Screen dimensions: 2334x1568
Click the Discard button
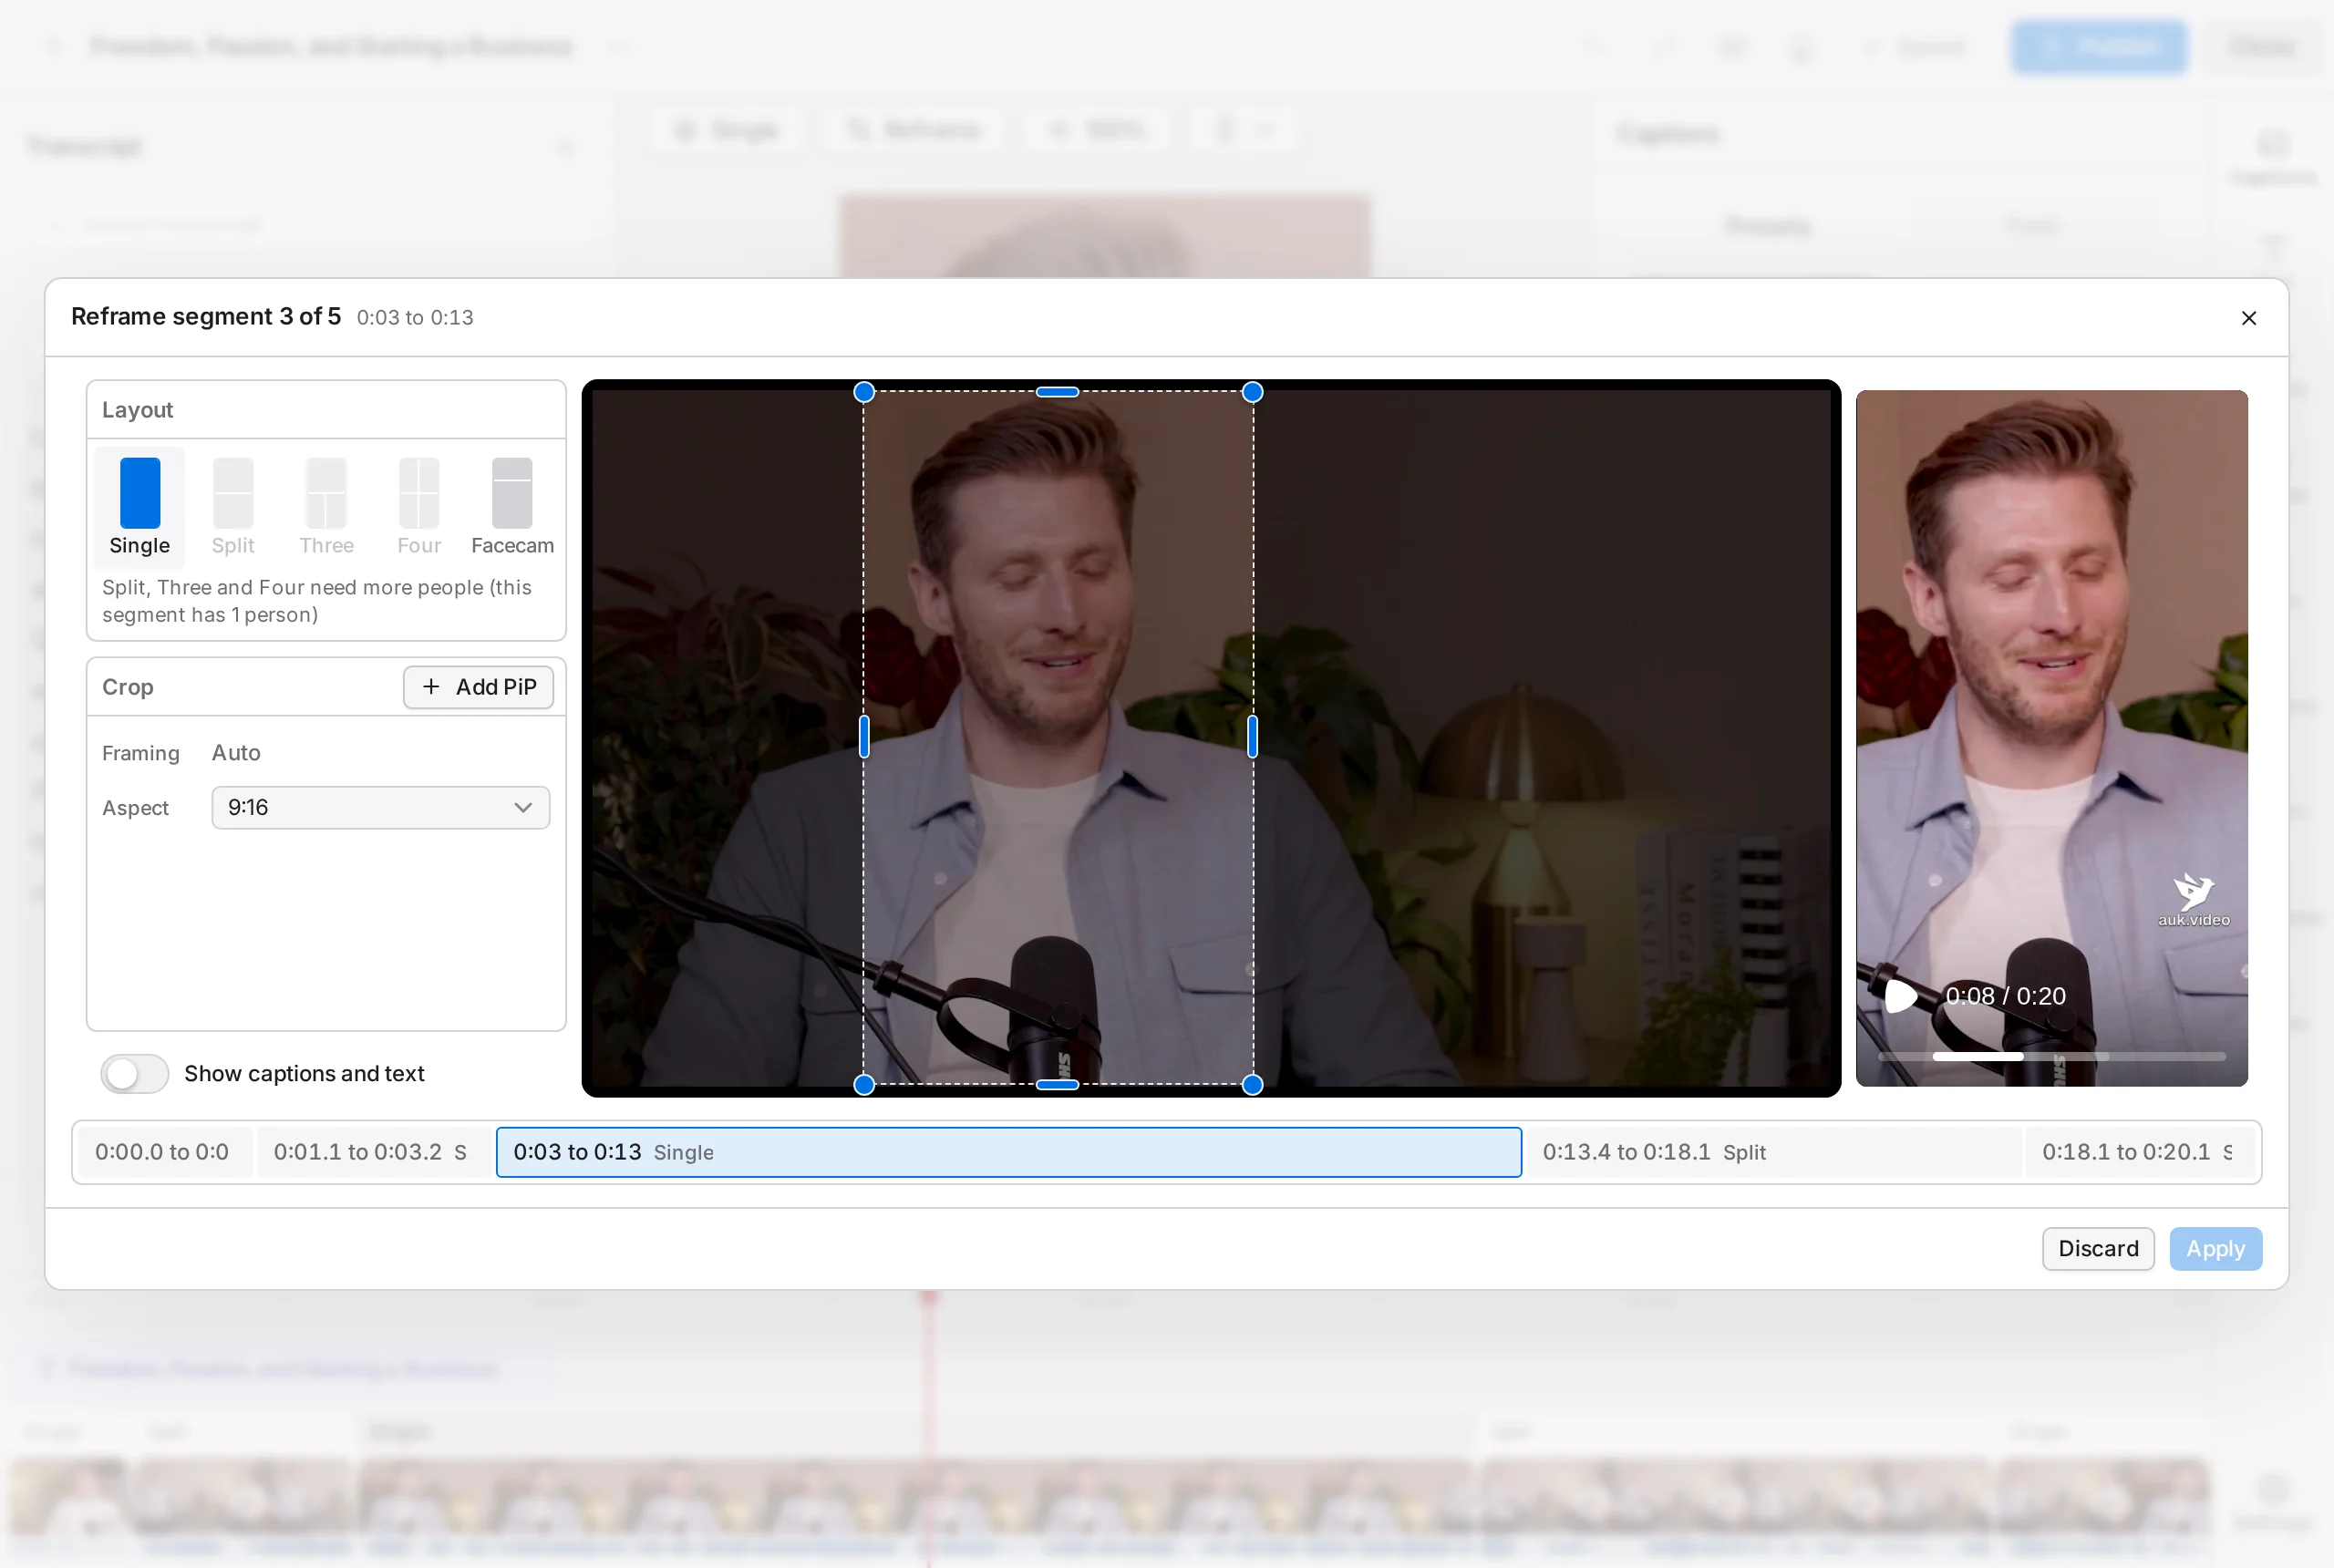pyautogui.click(x=2098, y=1248)
